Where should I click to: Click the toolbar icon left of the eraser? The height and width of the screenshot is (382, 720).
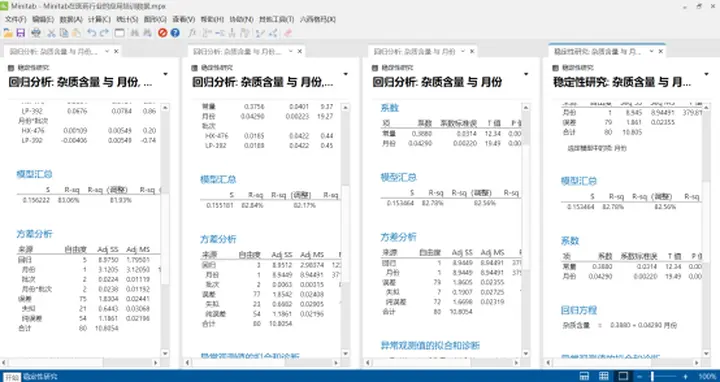pyautogui.click(x=273, y=33)
